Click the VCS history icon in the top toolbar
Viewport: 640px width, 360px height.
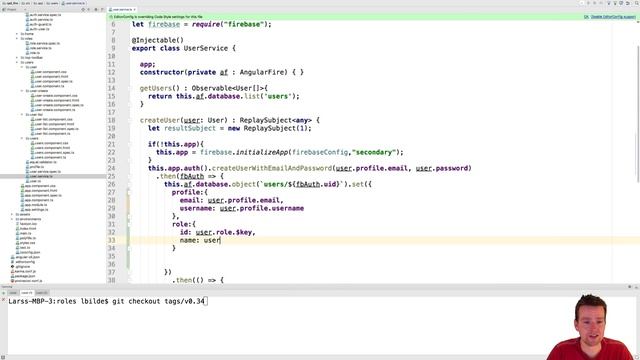(621, 3)
